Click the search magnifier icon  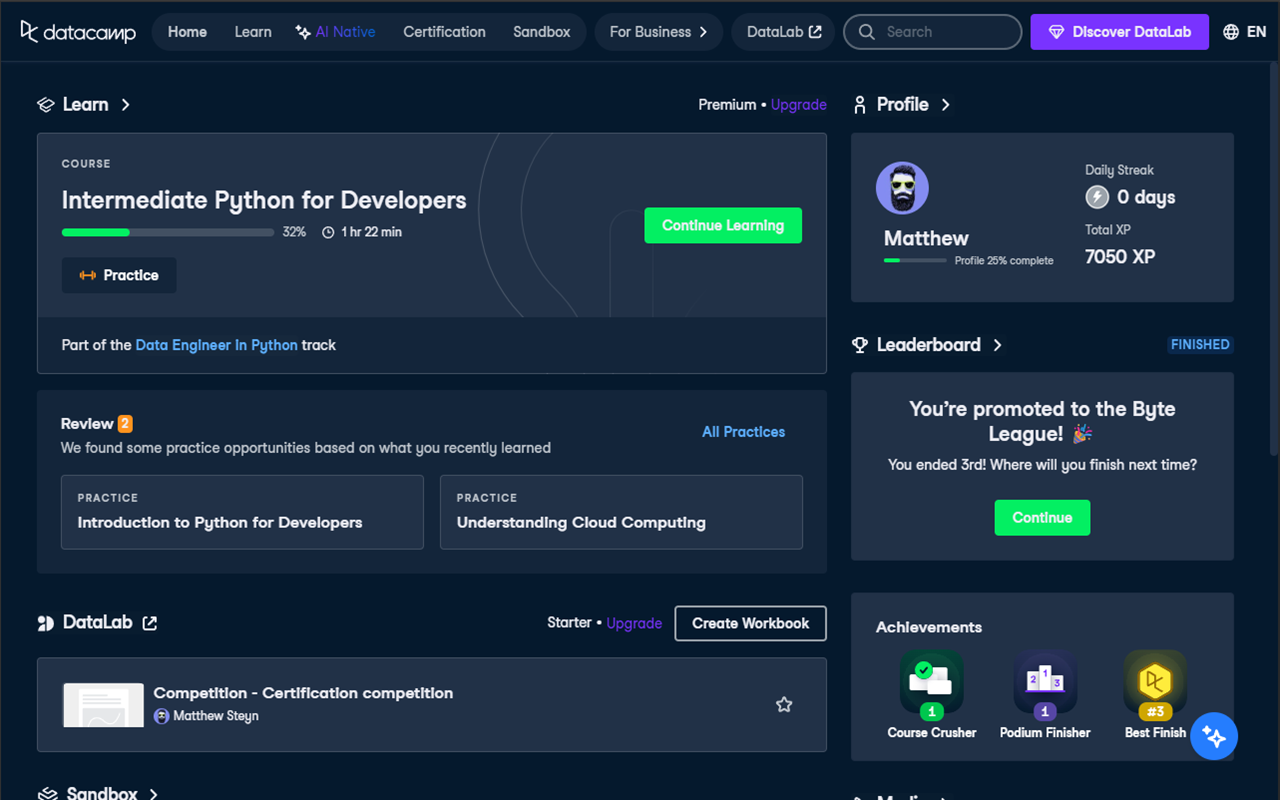[867, 32]
